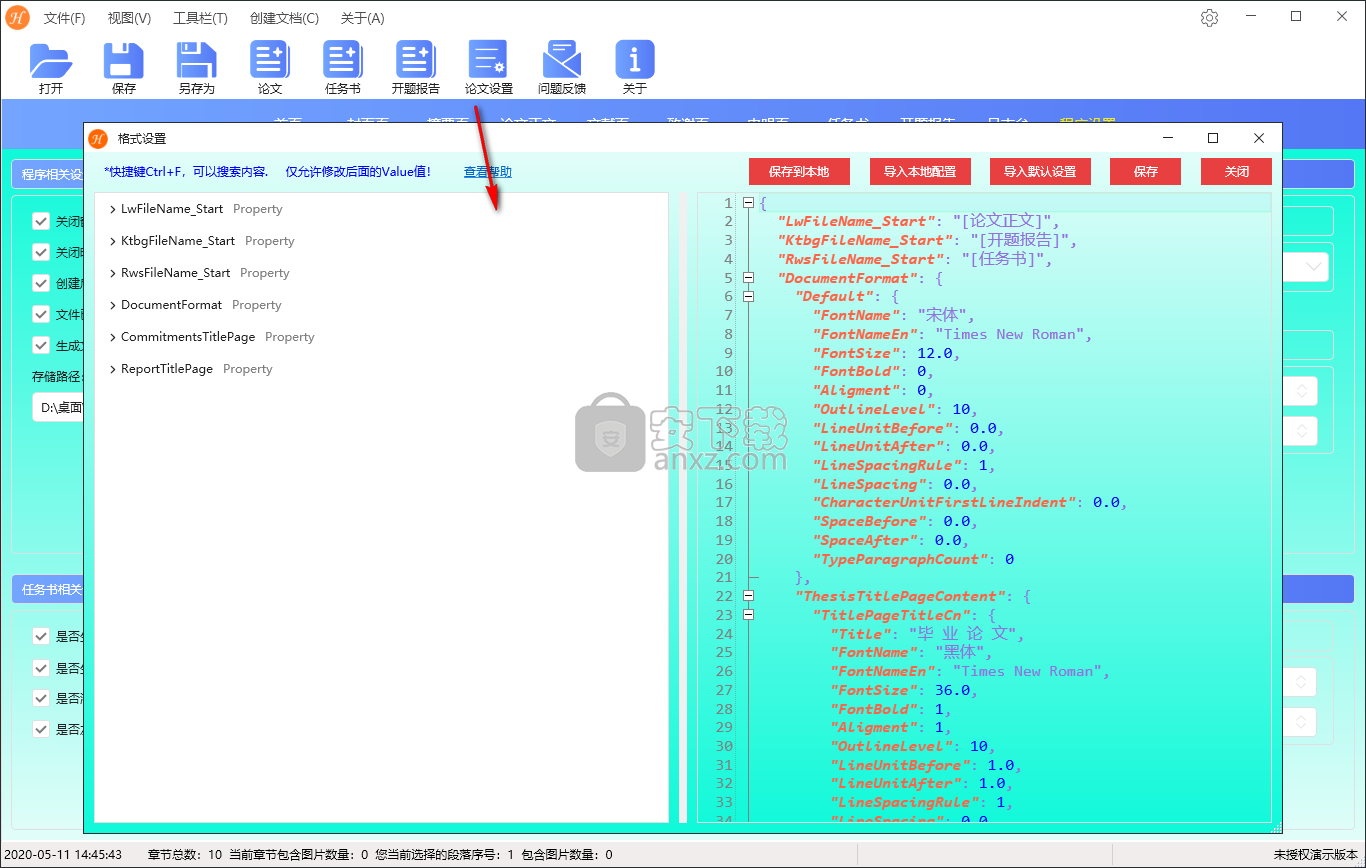Click line number 21 in the editor gutter
The height and width of the screenshot is (868, 1366).
tap(724, 578)
